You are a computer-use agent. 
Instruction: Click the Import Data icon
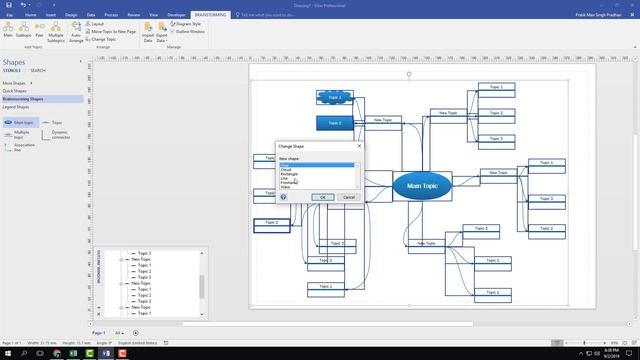coord(148,32)
